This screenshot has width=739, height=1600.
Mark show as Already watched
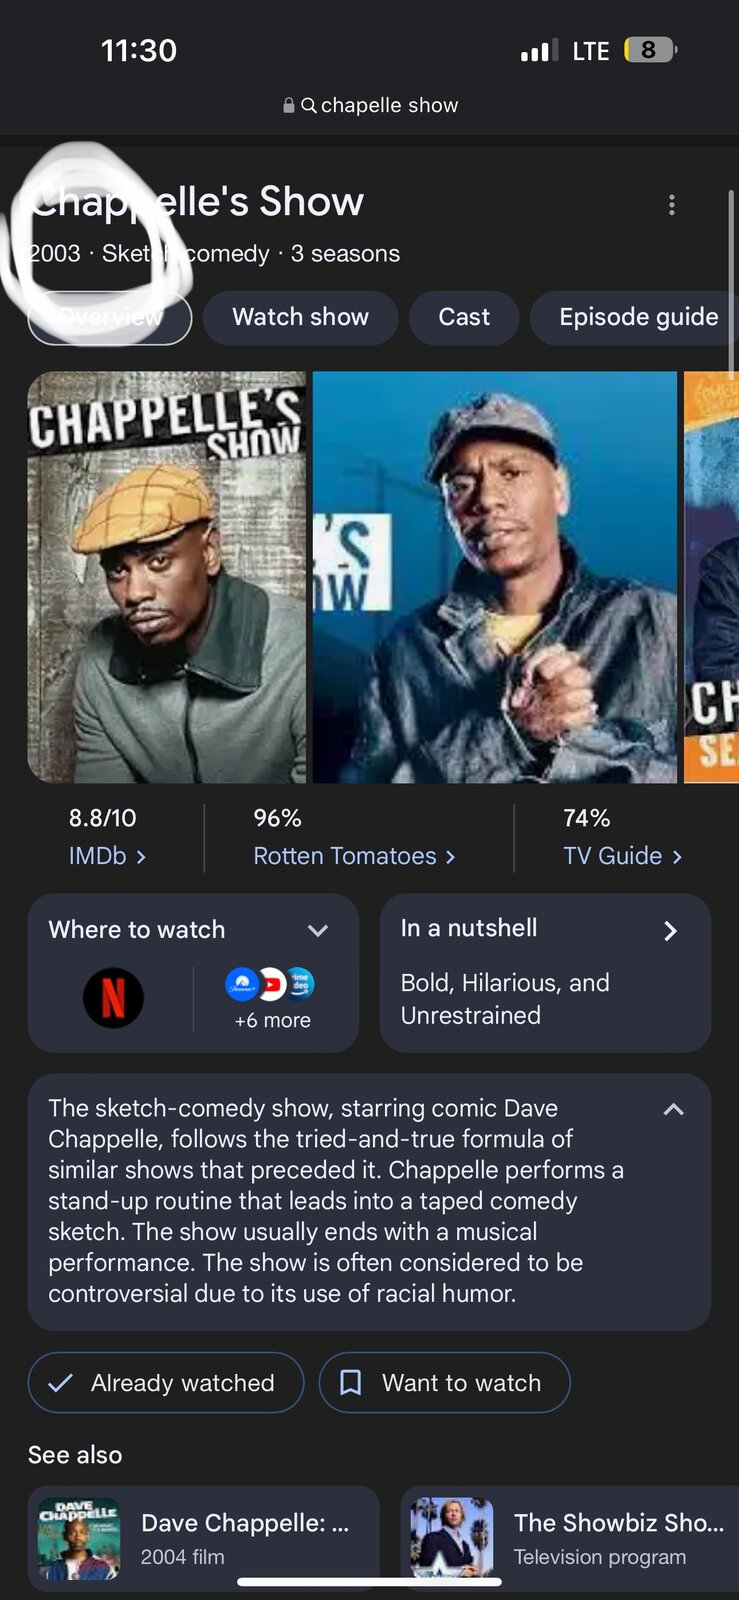(x=166, y=1382)
